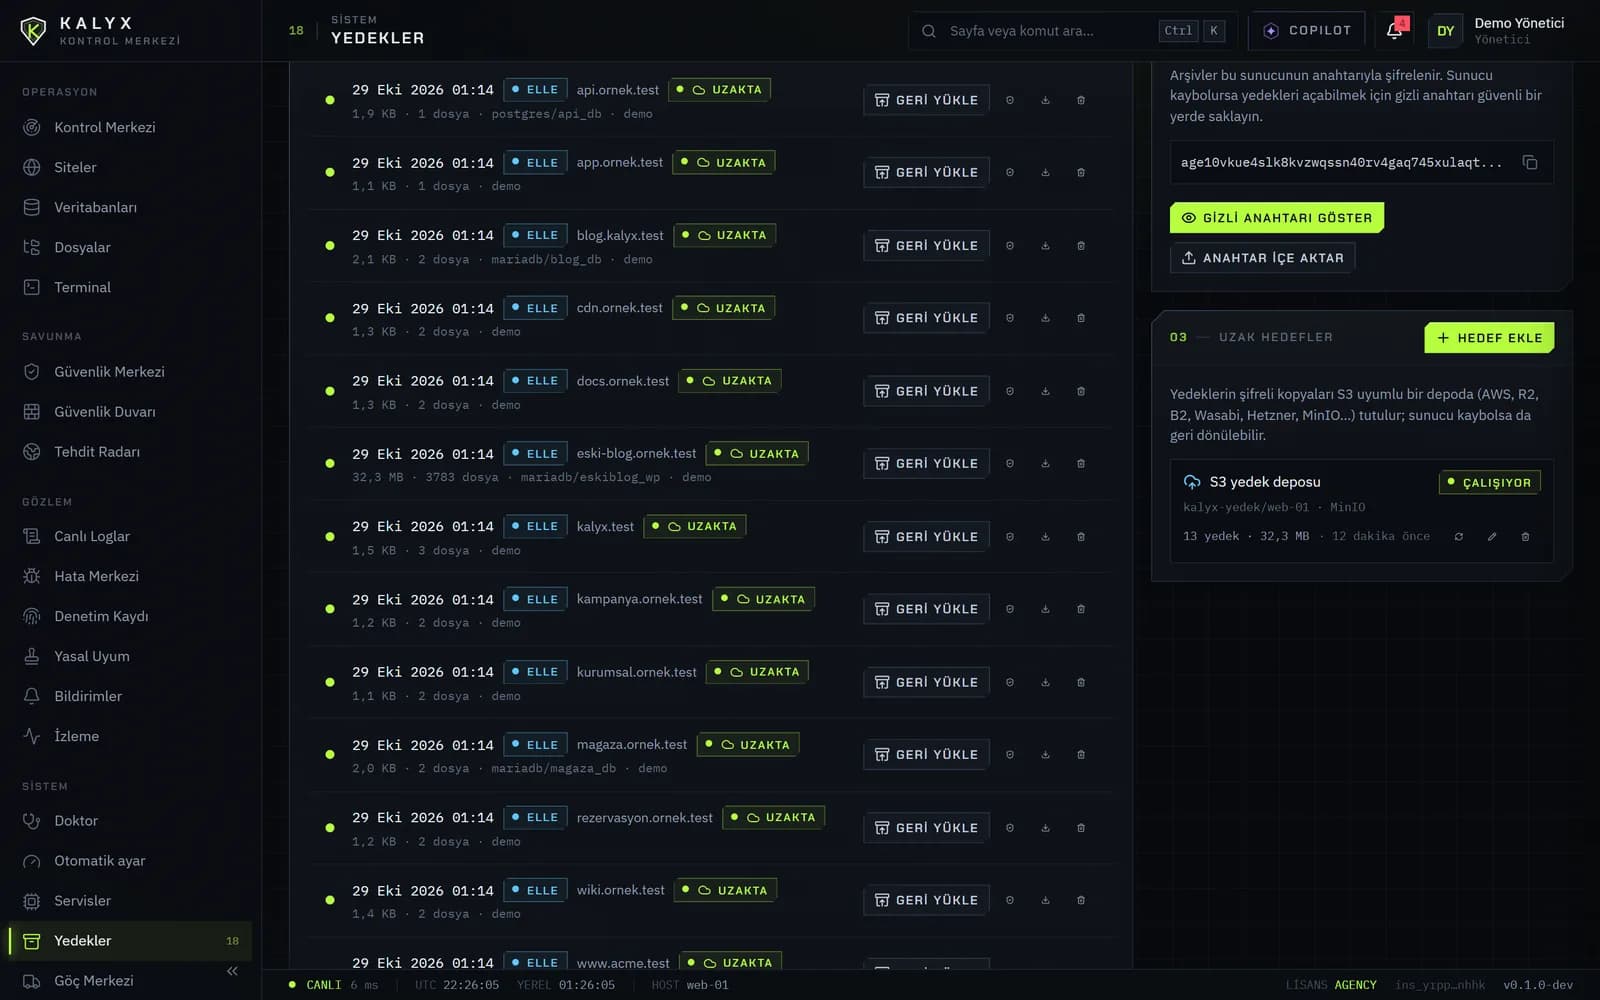This screenshot has width=1600, height=1000.
Task: Delete the kampanya.ornek.test backup
Action: click(x=1081, y=609)
